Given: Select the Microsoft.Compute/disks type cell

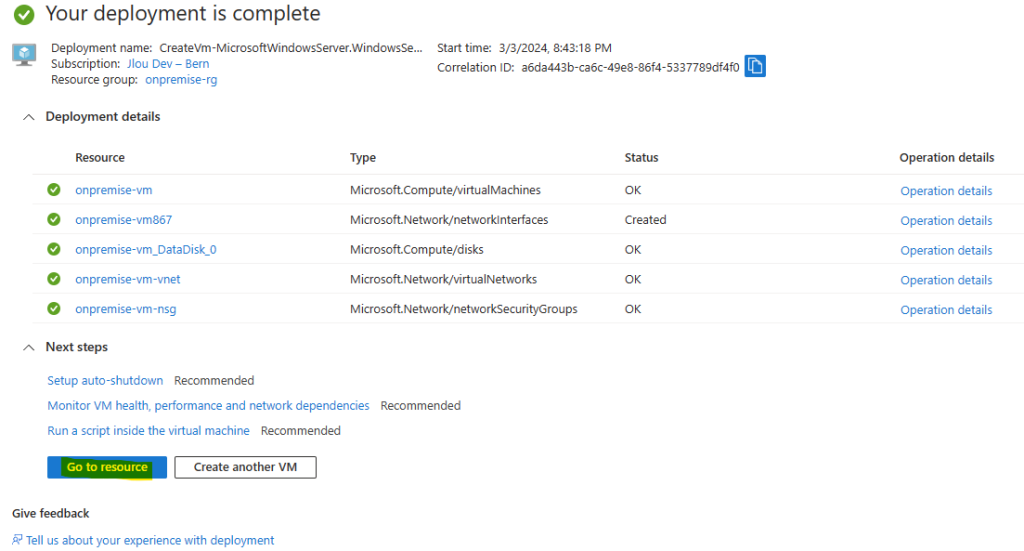Looking at the screenshot, I should pos(417,249).
